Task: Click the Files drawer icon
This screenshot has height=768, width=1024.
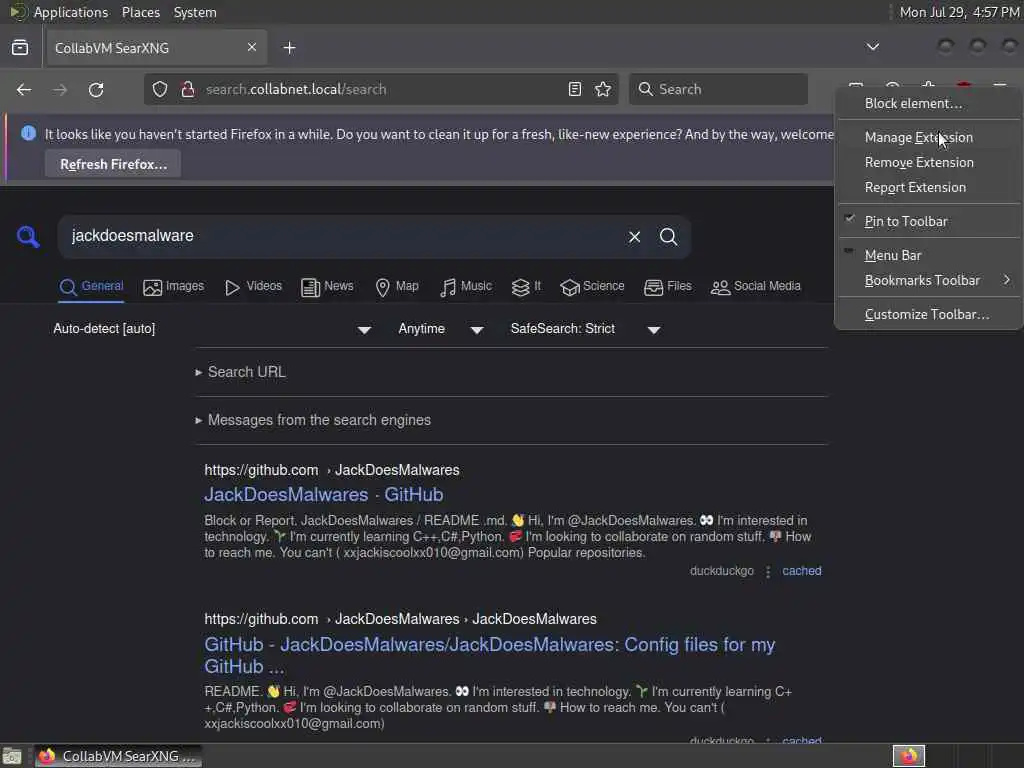Action: coord(653,287)
